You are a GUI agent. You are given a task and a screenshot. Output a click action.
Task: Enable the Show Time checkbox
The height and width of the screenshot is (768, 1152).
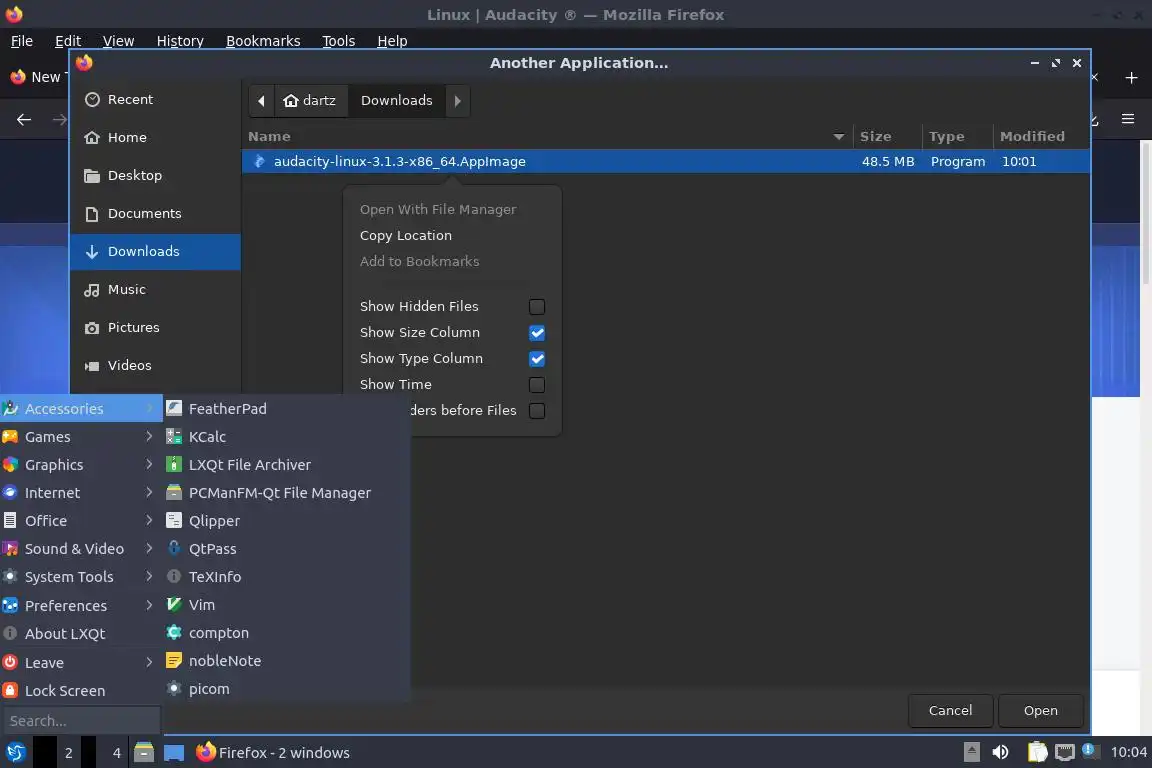537,384
